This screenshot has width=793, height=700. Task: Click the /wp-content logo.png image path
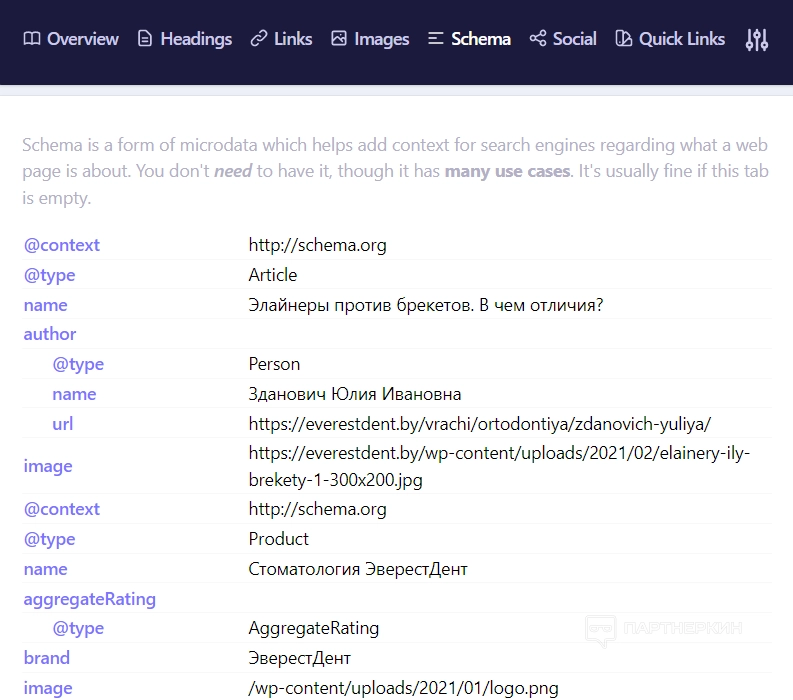[403, 688]
